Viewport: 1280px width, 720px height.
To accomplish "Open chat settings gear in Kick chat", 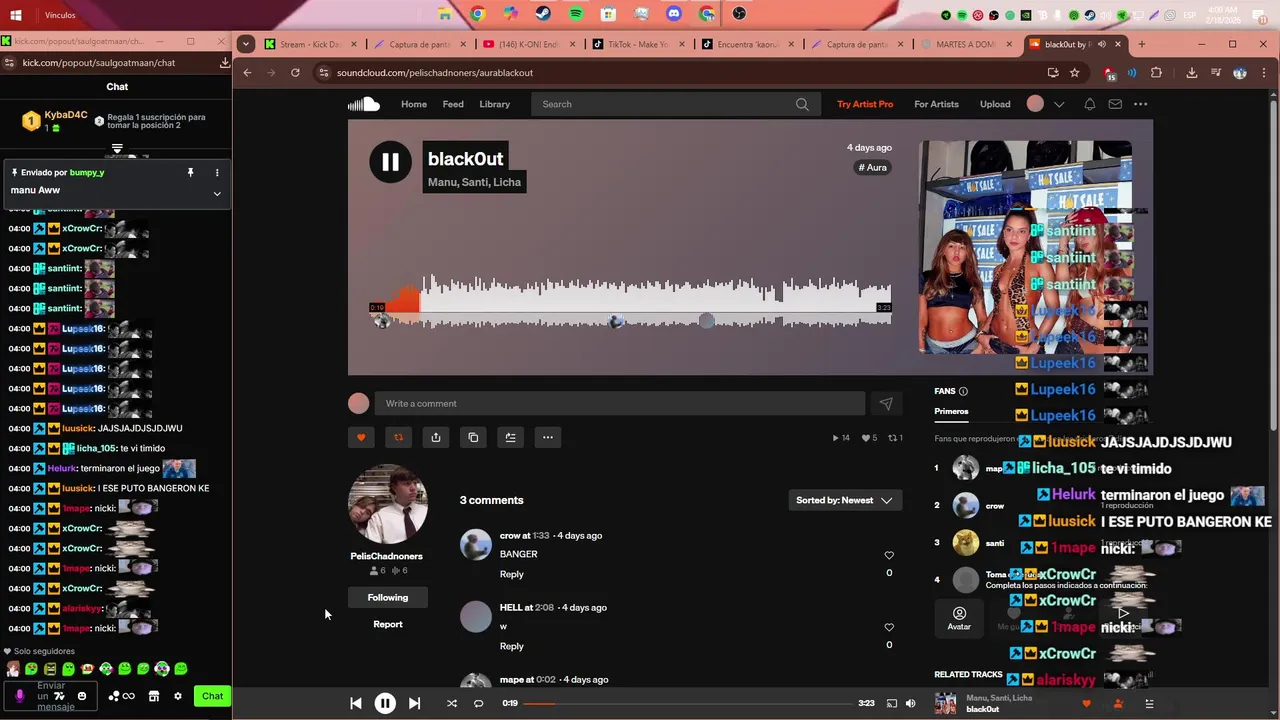I will [178, 696].
